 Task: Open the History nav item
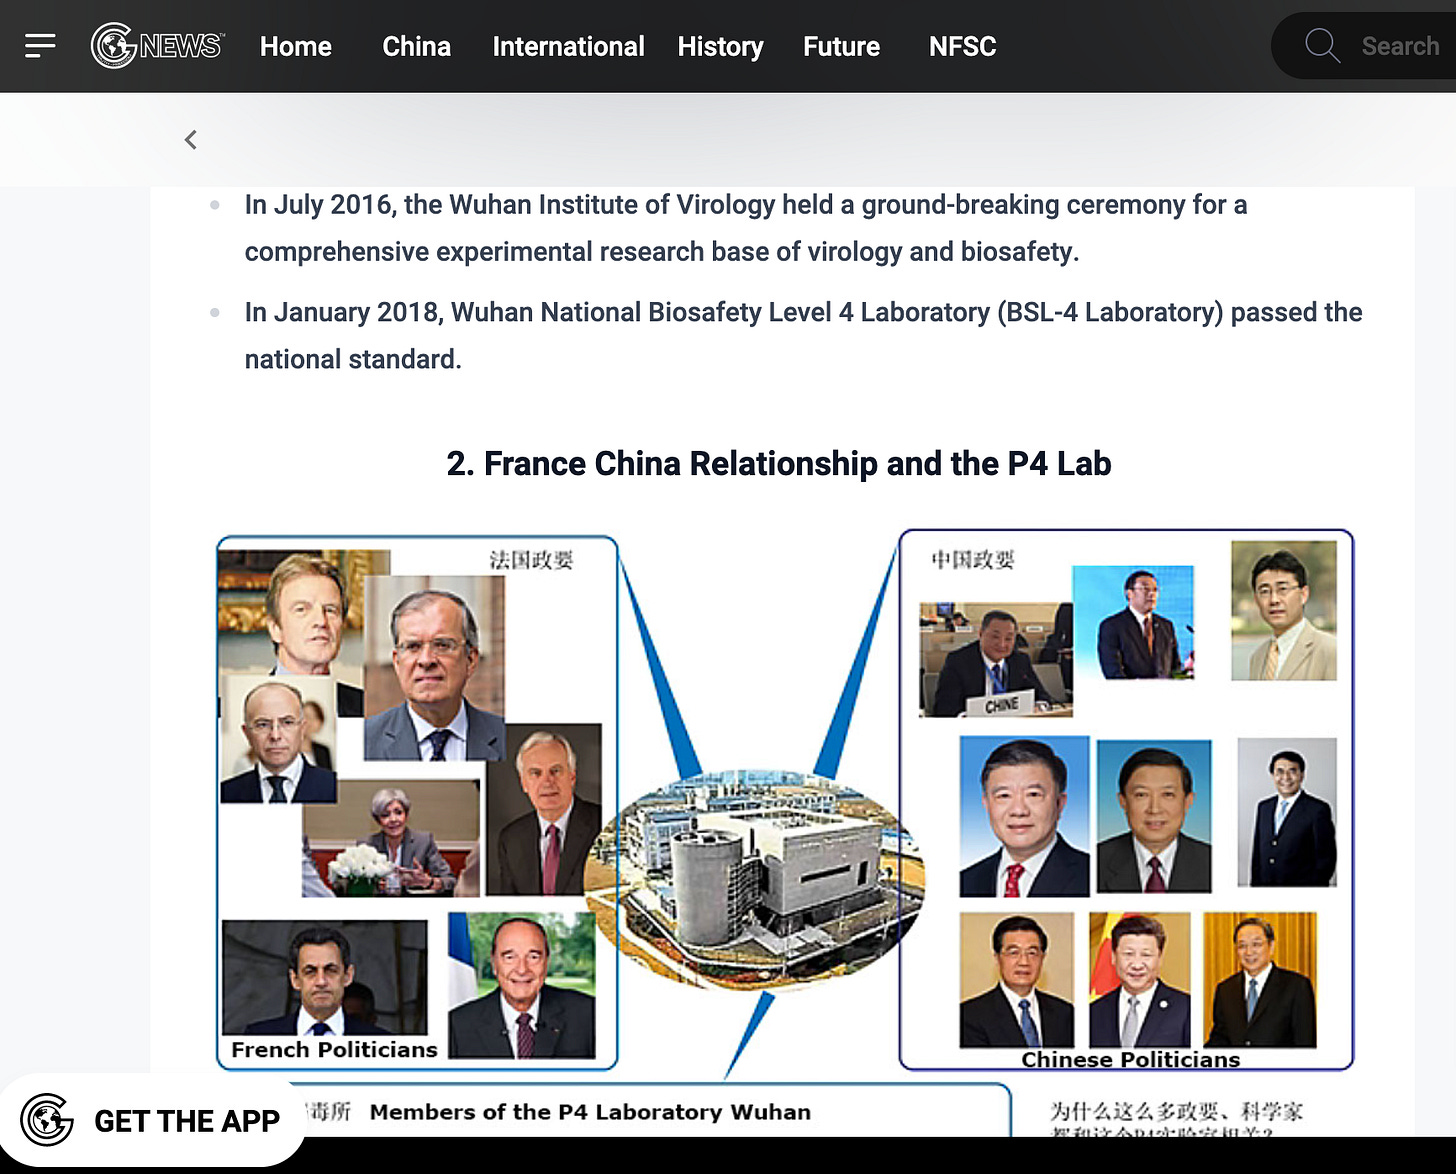(x=720, y=47)
